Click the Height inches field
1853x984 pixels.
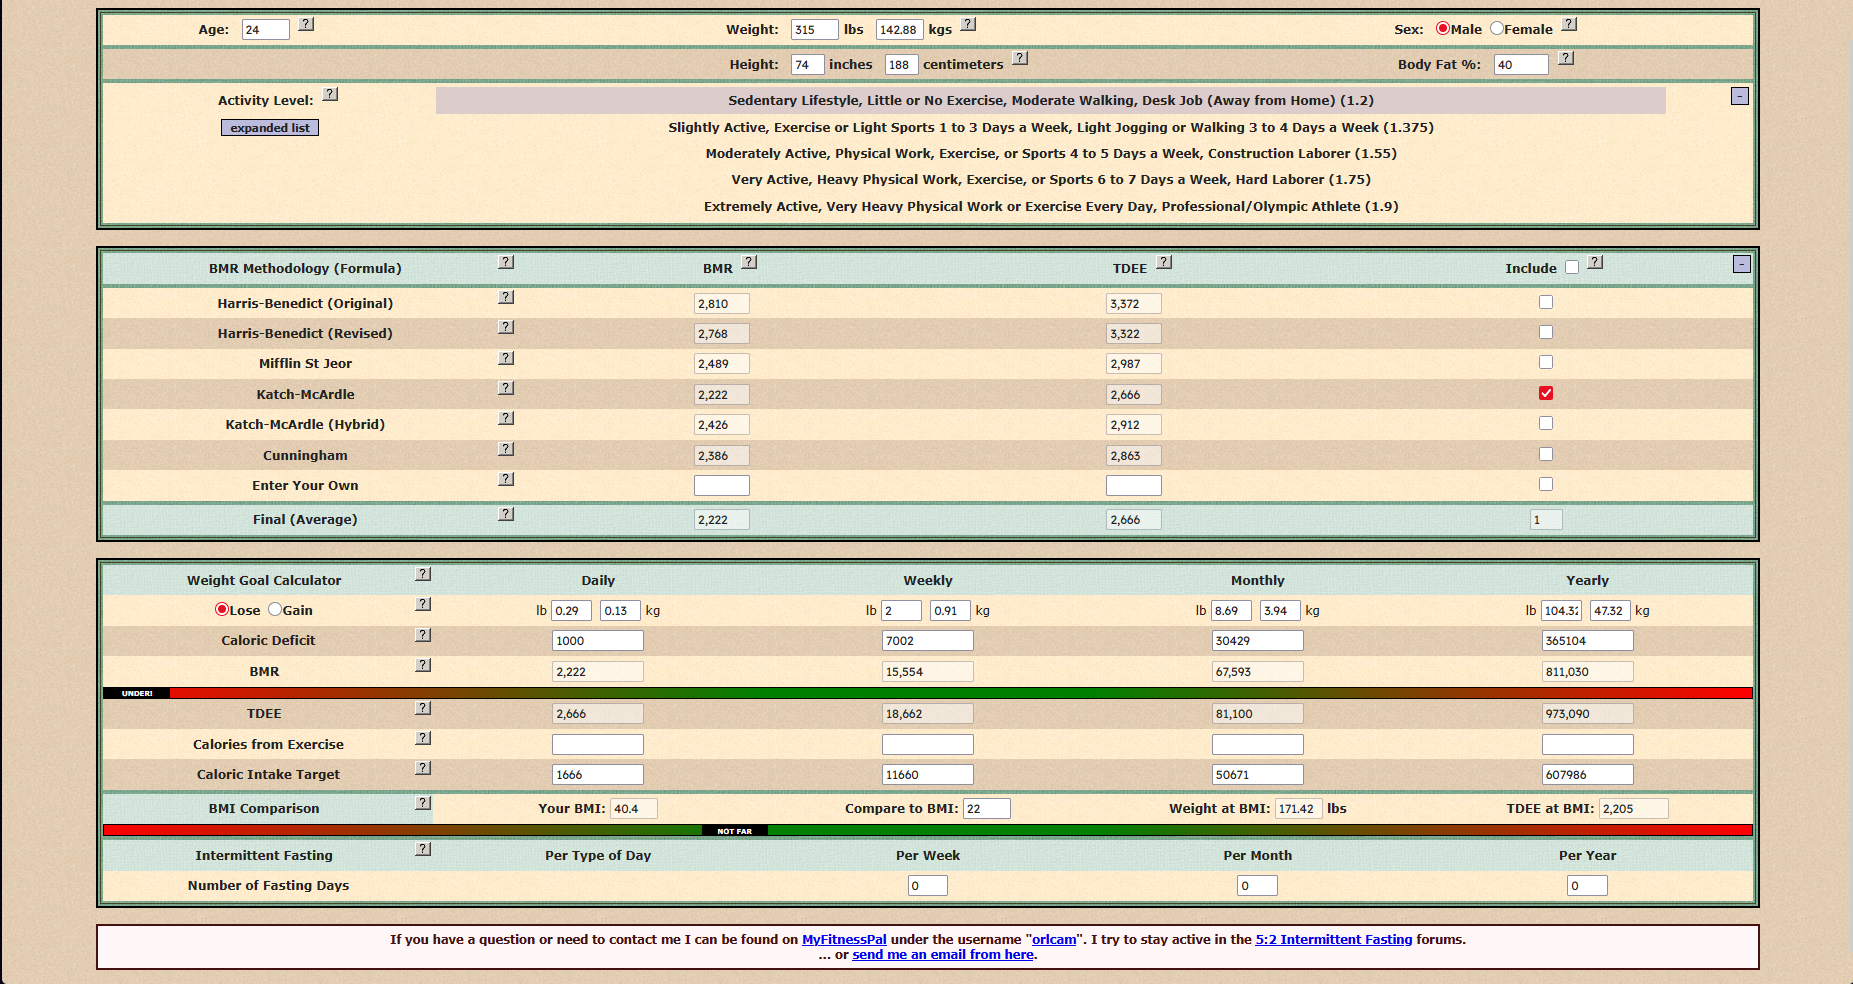click(808, 65)
